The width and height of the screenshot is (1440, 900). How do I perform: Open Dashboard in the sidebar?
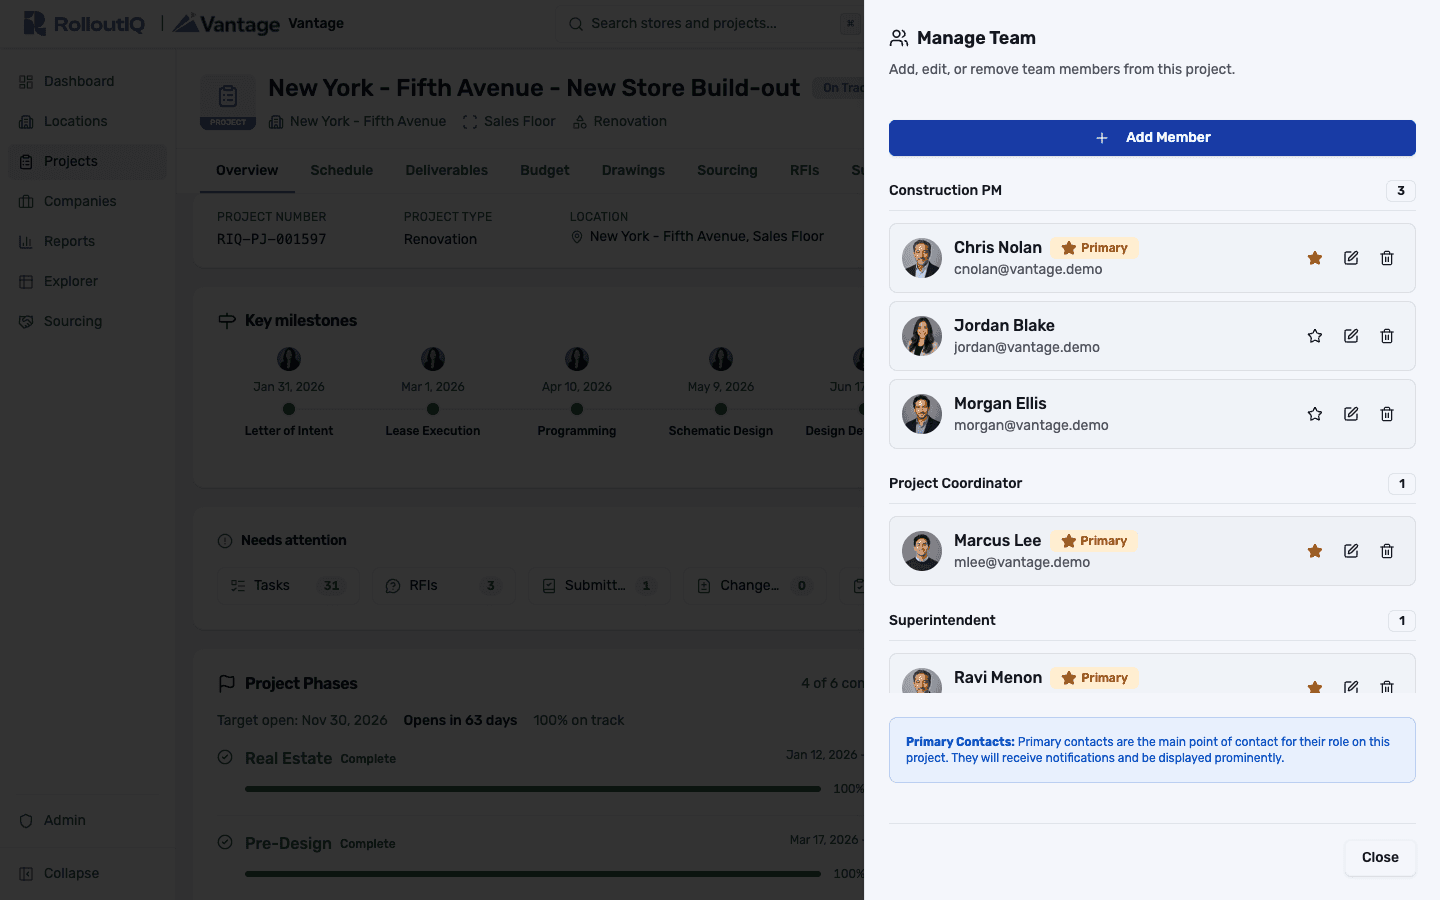point(87,82)
